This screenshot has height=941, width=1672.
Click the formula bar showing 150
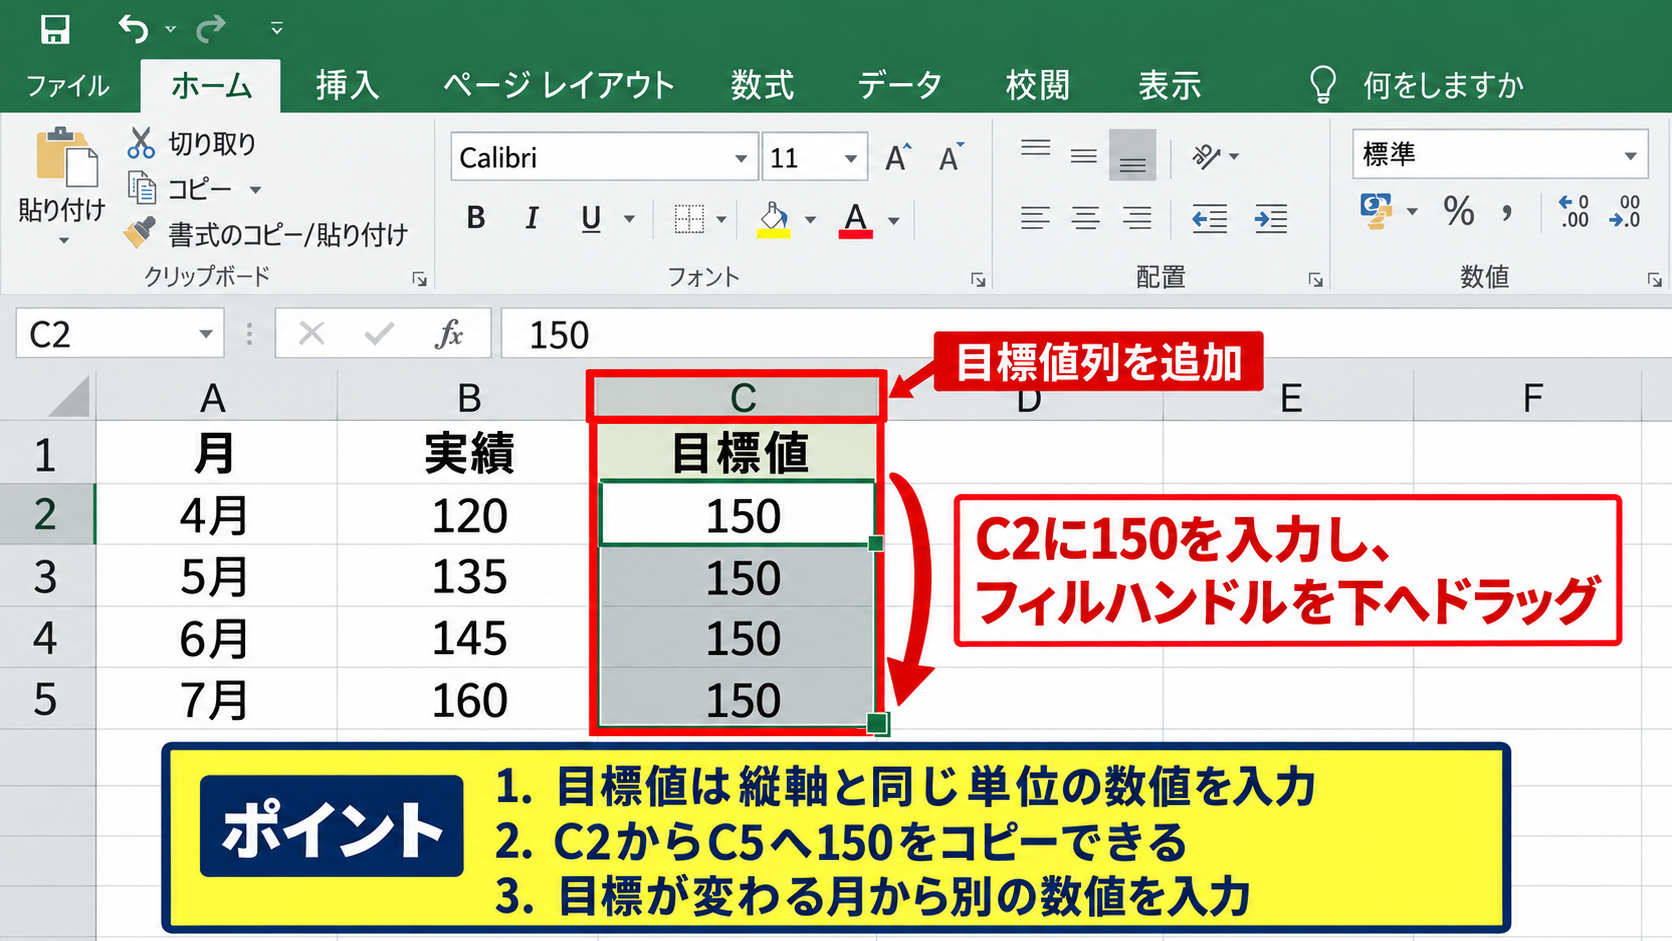[x=1086, y=334]
